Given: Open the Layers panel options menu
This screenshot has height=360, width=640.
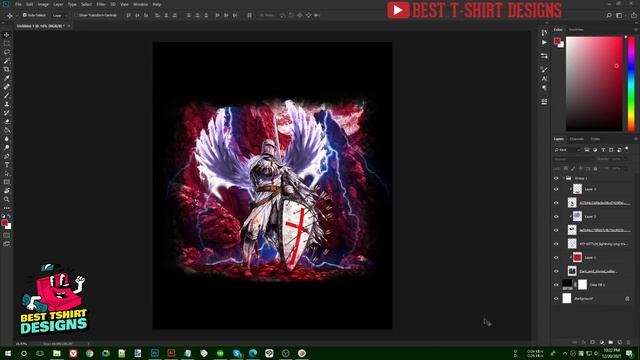Looking at the screenshot, I should [635, 139].
